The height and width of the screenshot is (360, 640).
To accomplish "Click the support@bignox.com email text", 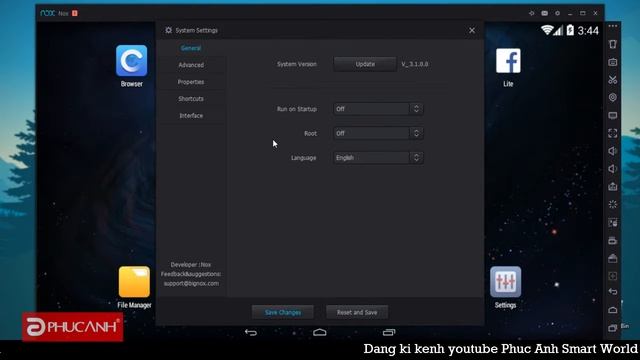I will 191,283.
